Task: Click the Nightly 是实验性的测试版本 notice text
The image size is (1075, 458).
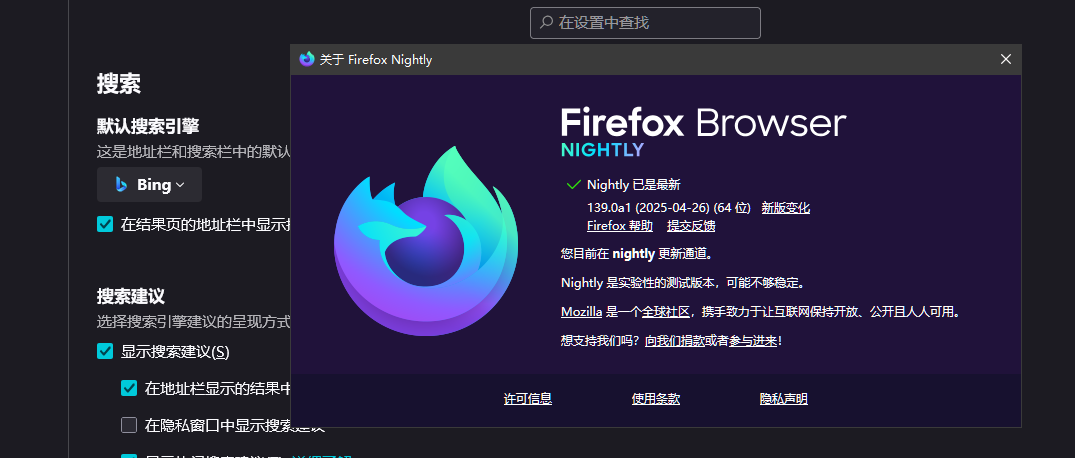Action: (683, 282)
